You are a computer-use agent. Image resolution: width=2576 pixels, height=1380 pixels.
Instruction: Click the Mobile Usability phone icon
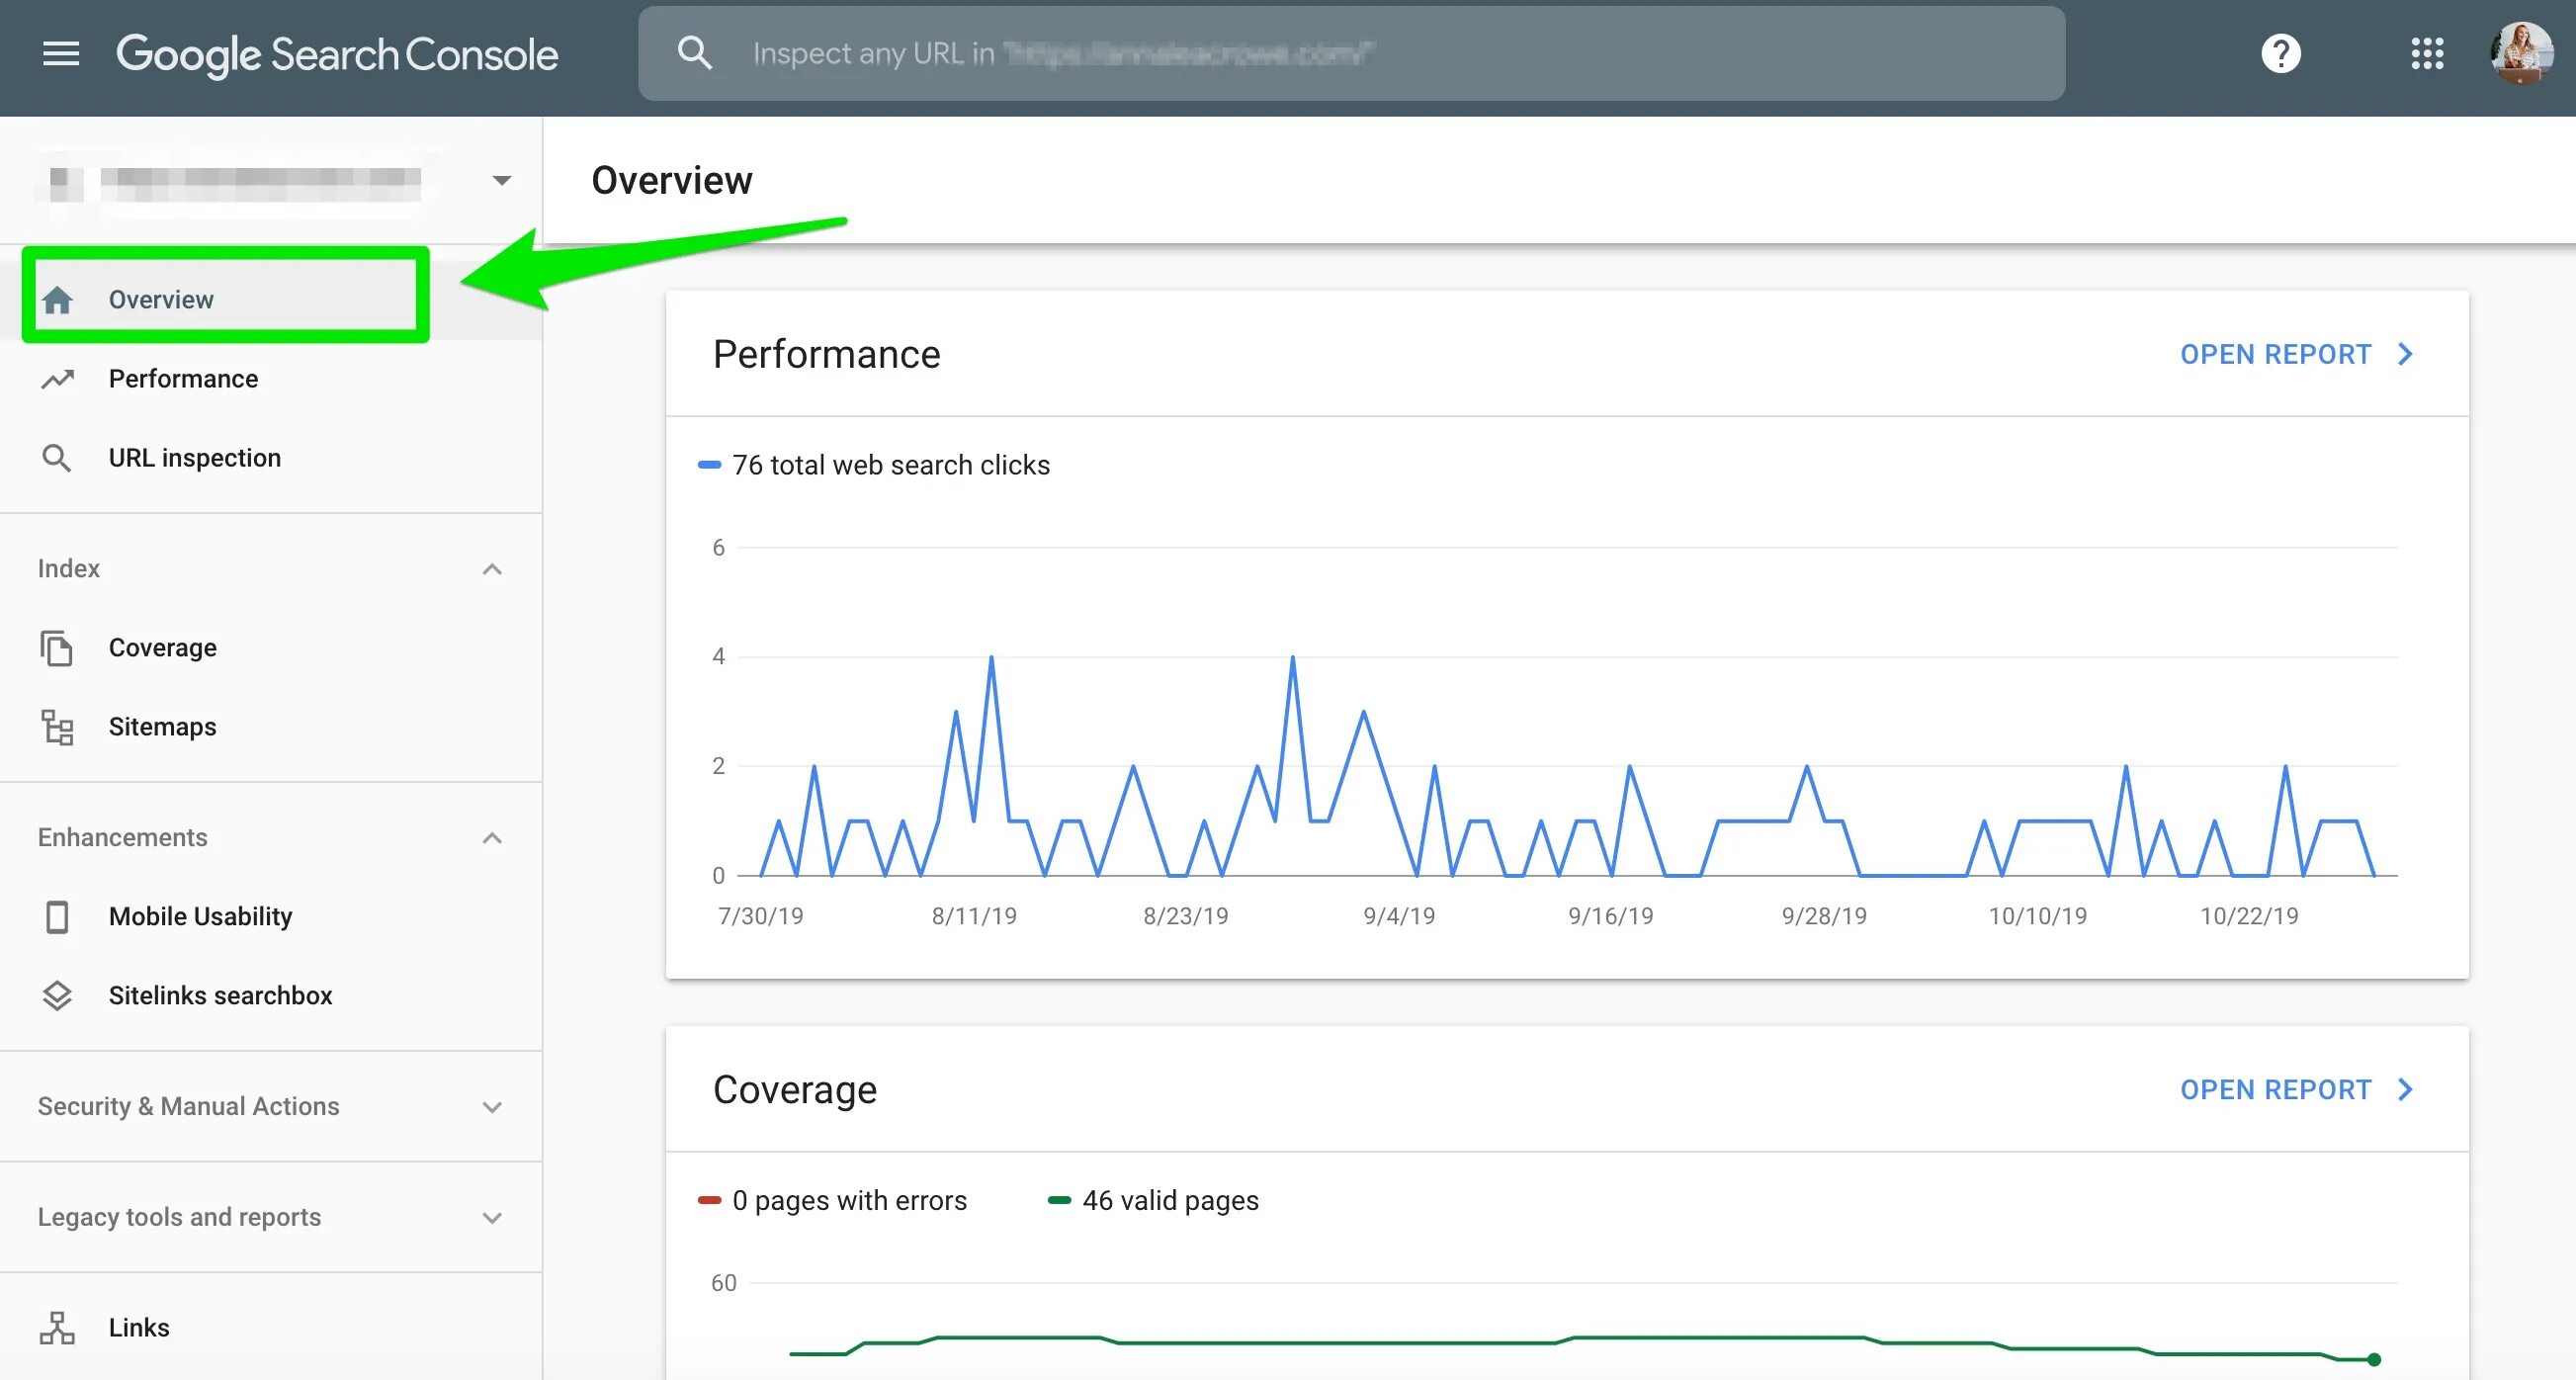[x=57, y=916]
